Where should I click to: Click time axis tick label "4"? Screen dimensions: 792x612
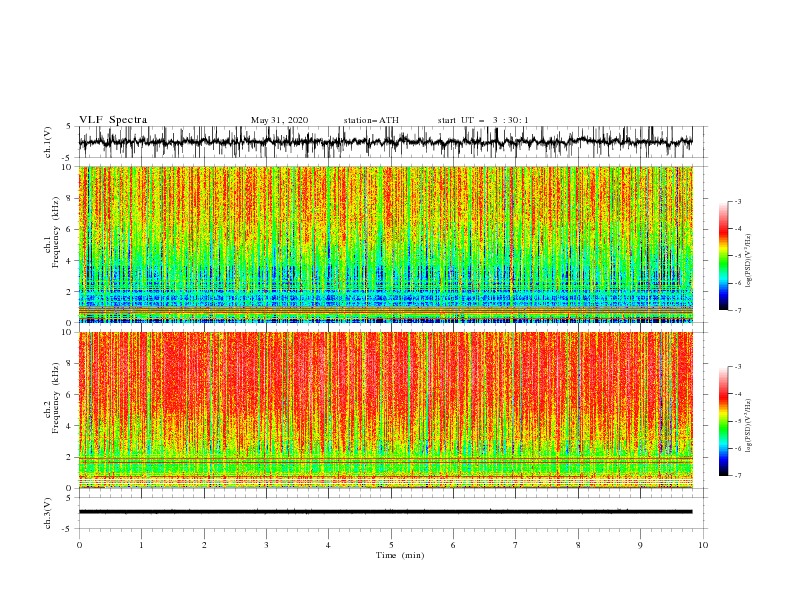(328, 545)
